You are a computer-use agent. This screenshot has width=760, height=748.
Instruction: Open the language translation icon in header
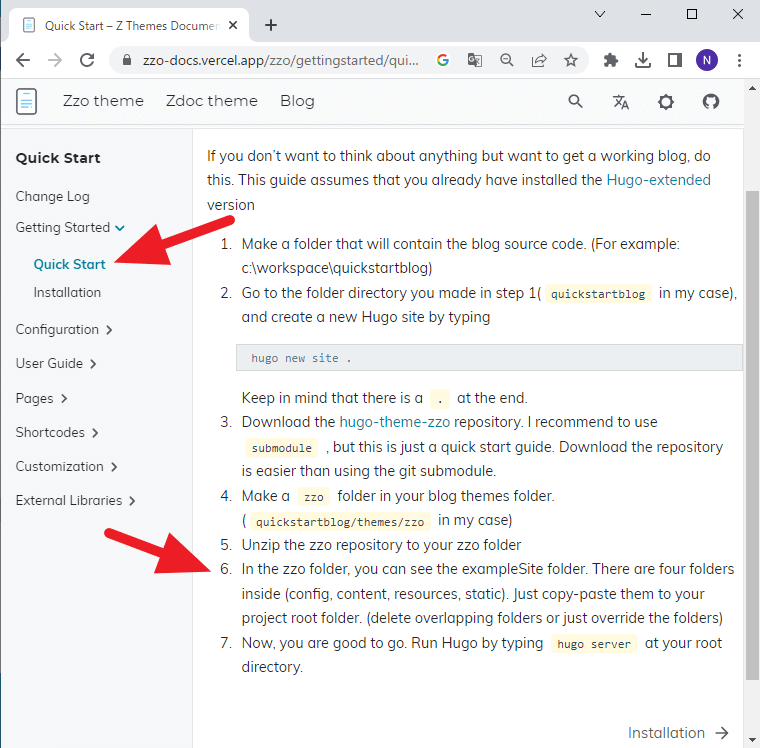point(621,101)
